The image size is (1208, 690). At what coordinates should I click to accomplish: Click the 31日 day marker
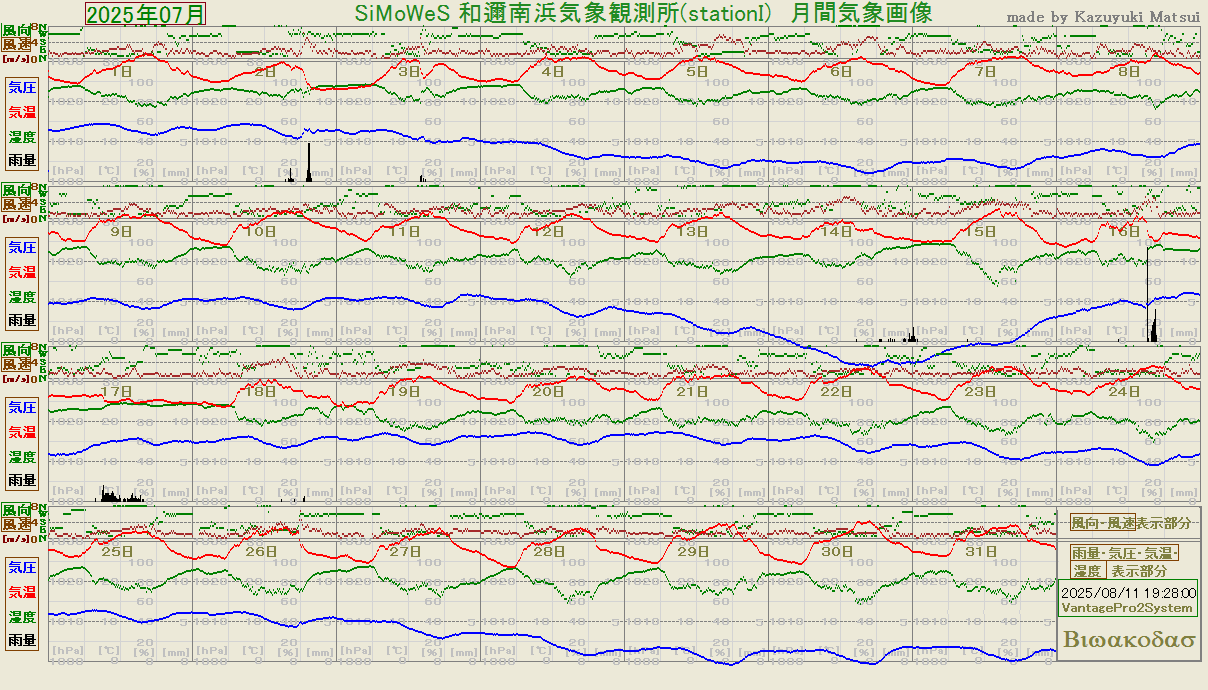[983, 551]
